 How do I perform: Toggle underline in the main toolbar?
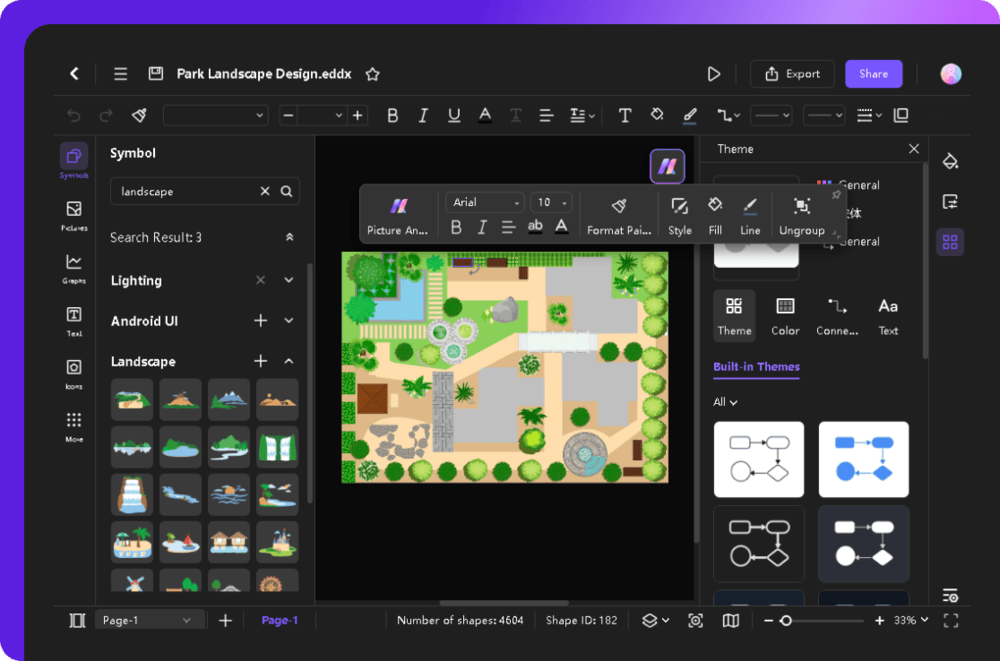tap(454, 115)
